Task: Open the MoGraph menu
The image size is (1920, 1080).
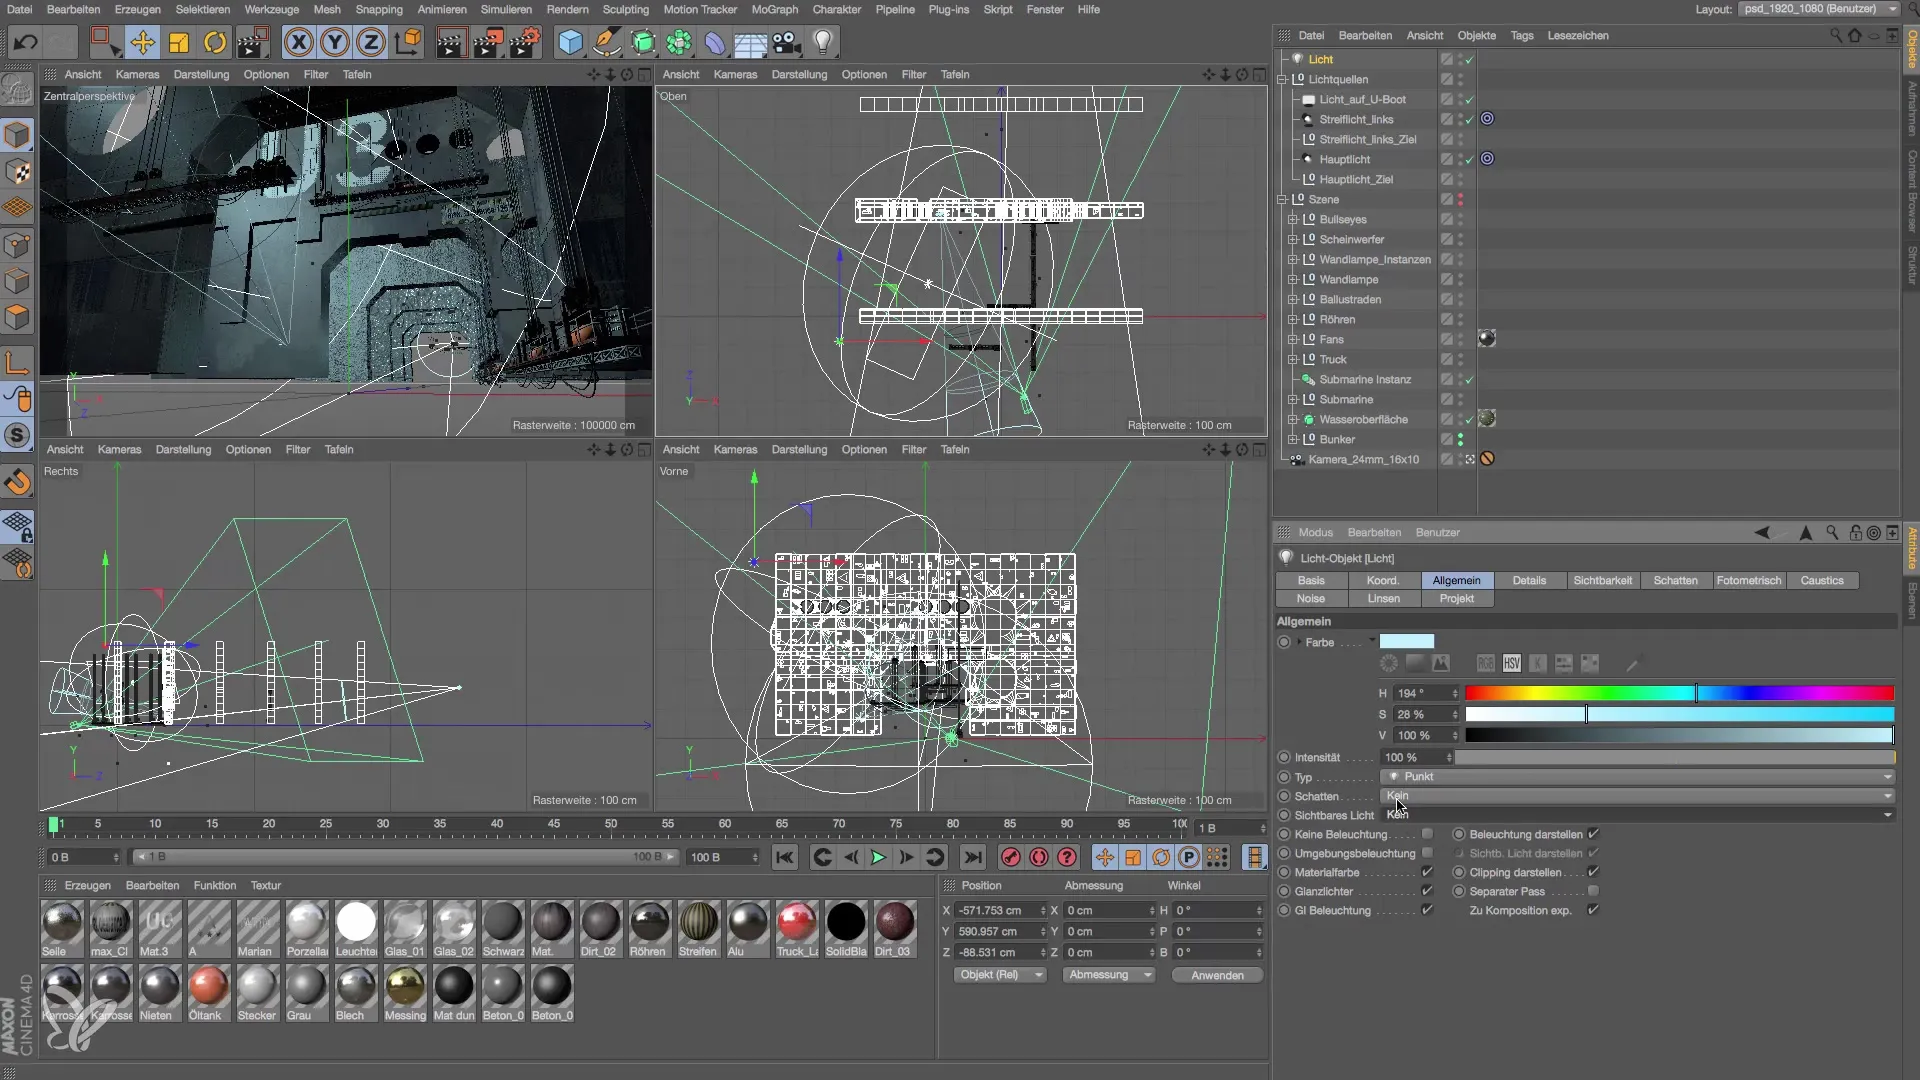Action: click(x=774, y=9)
